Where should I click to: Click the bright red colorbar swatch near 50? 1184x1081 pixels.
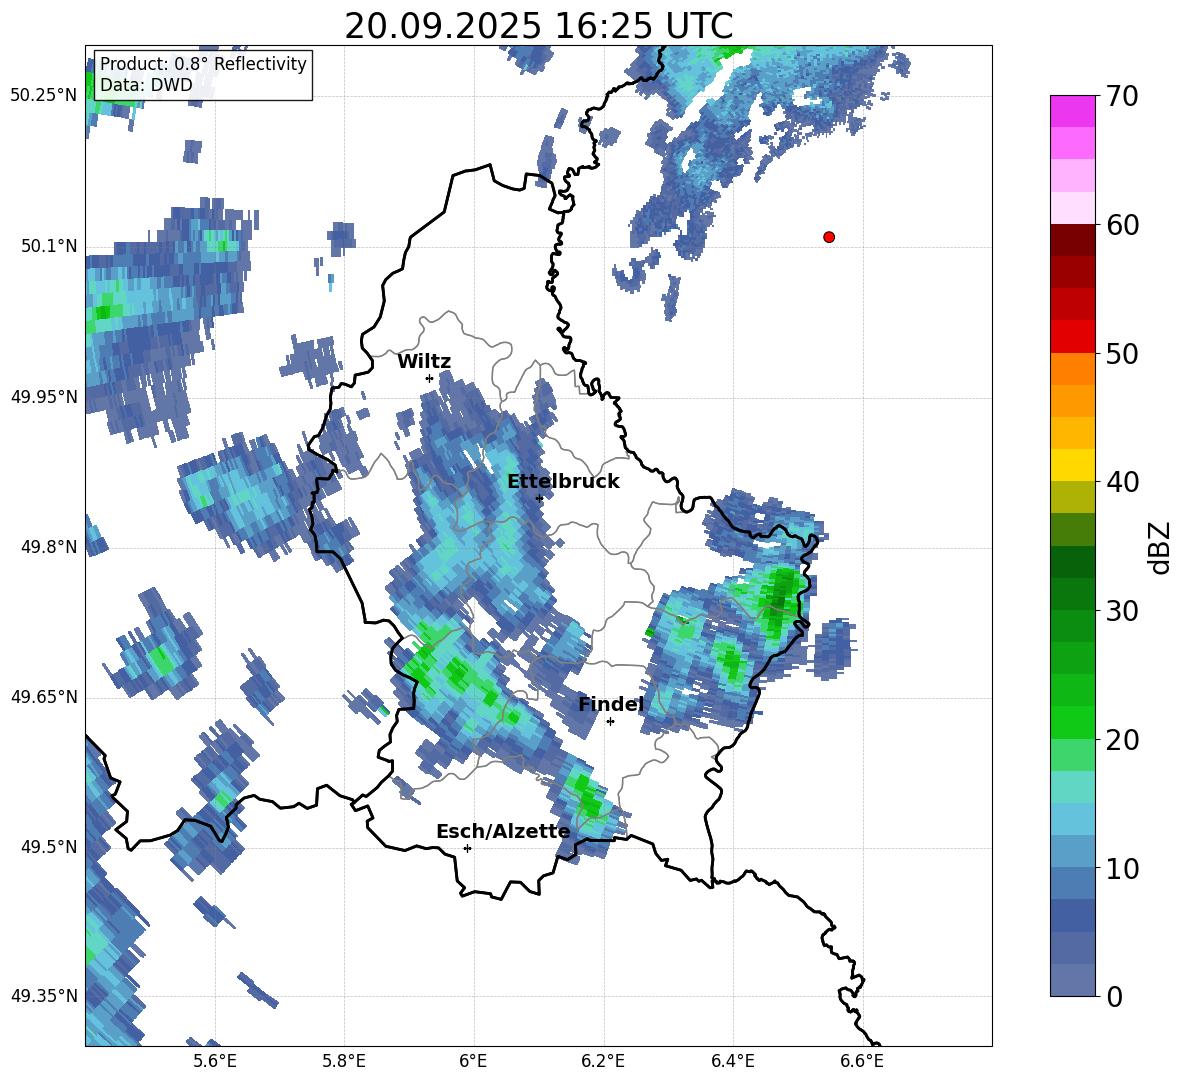point(1072,337)
